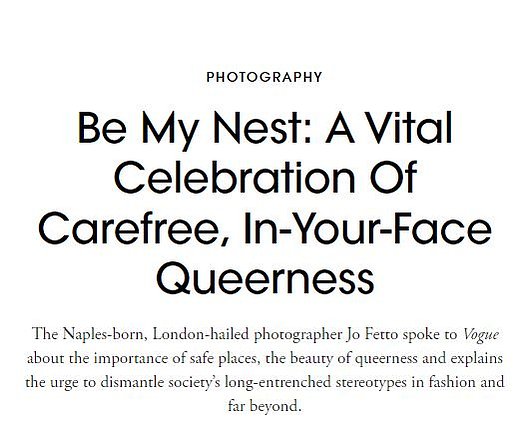Click the word "photographer" in the subheading

pyautogui.click(x=298, y=335)
